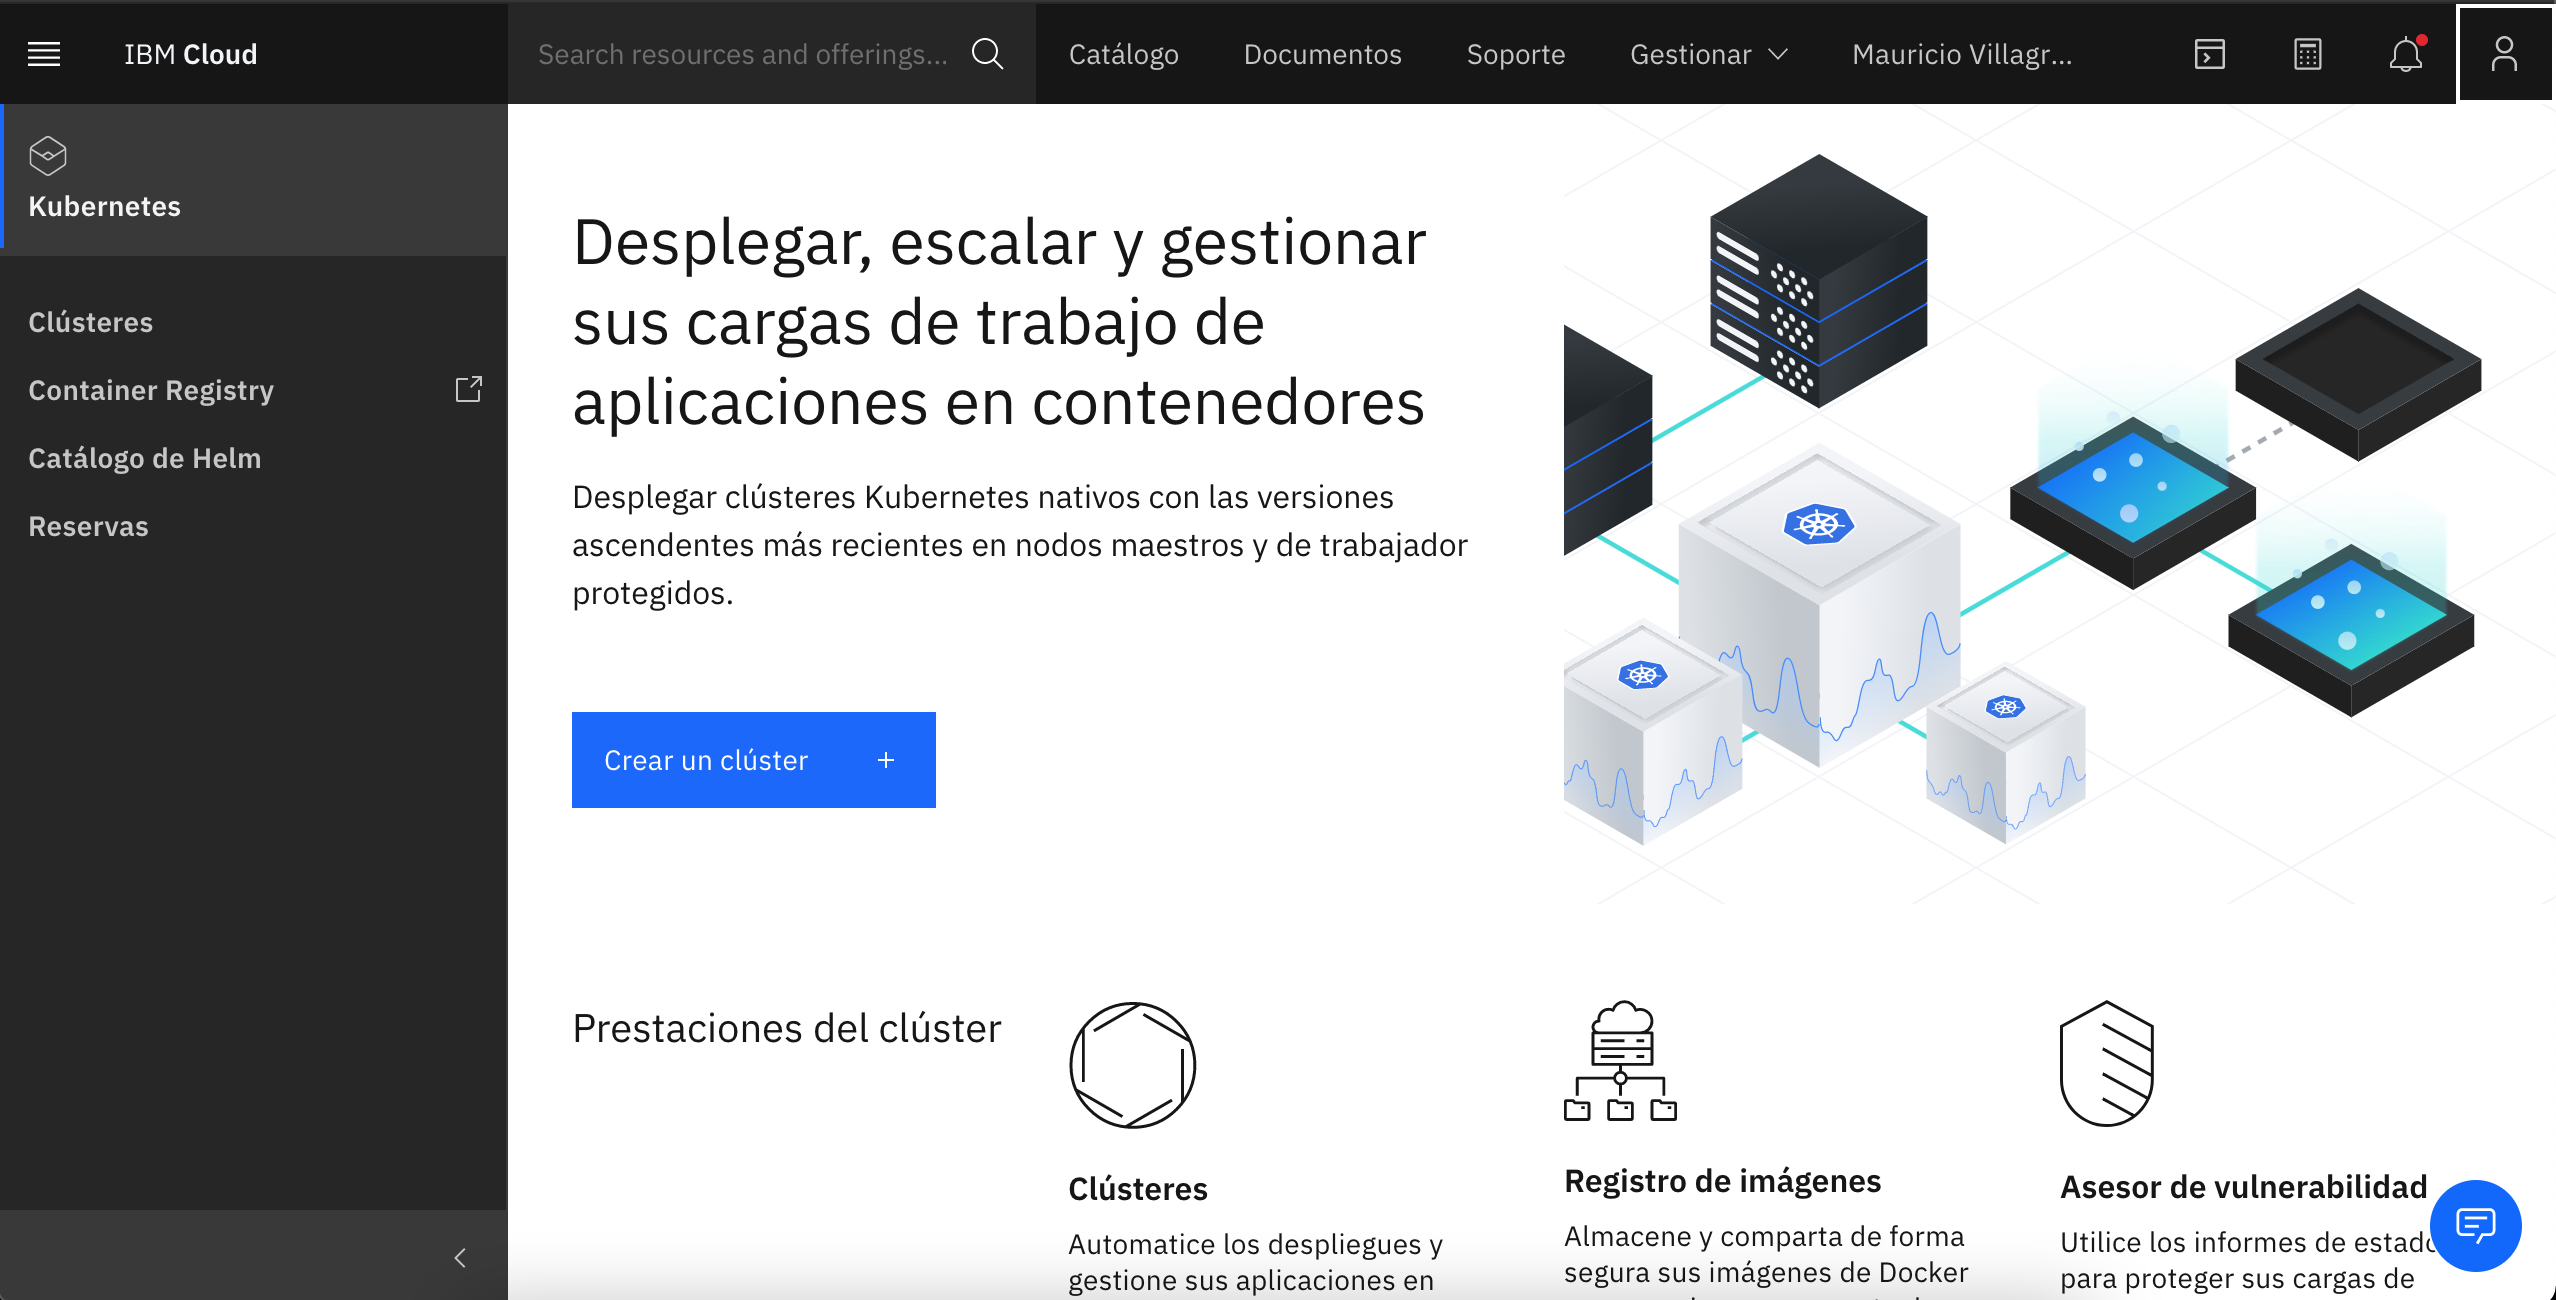Screen dimensions: 2556x1300
Task: Open Container Registry external link
Action: 469,390
